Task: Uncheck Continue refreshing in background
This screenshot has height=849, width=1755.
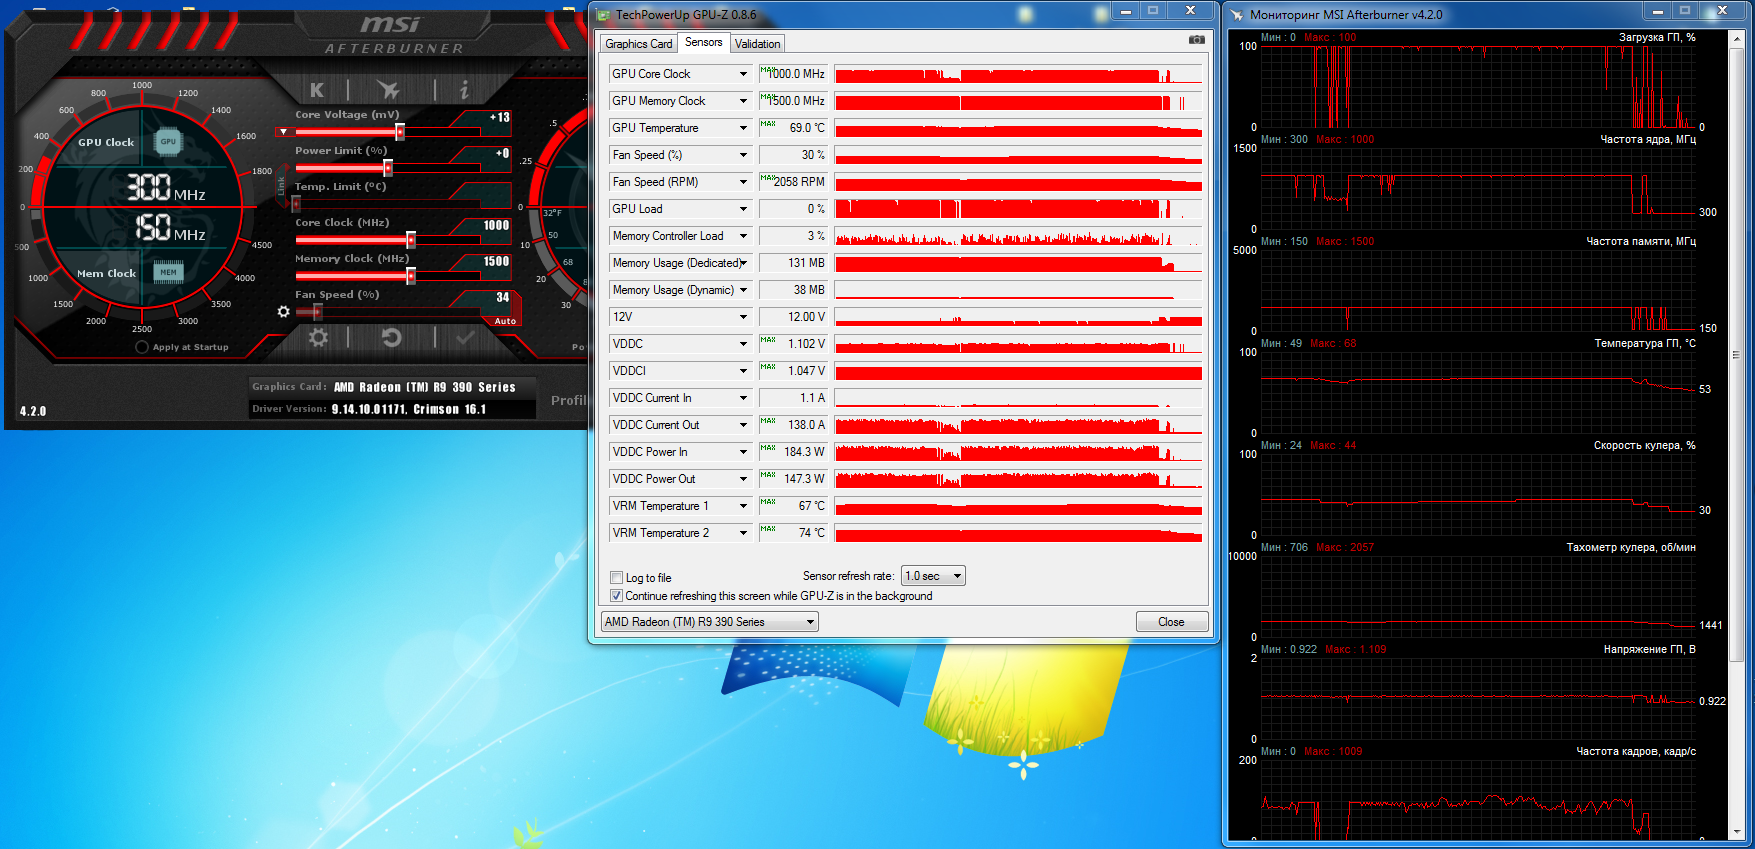Action: click(x=617, y=596)
